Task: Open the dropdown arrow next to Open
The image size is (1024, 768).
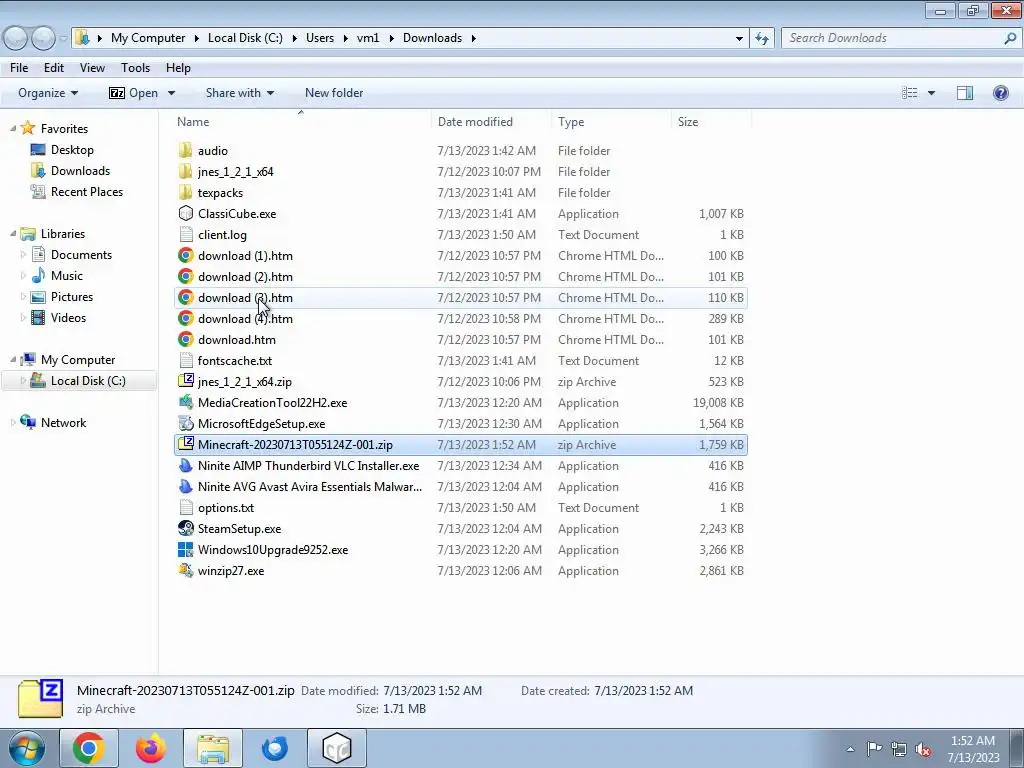Action: pos(172,93)
